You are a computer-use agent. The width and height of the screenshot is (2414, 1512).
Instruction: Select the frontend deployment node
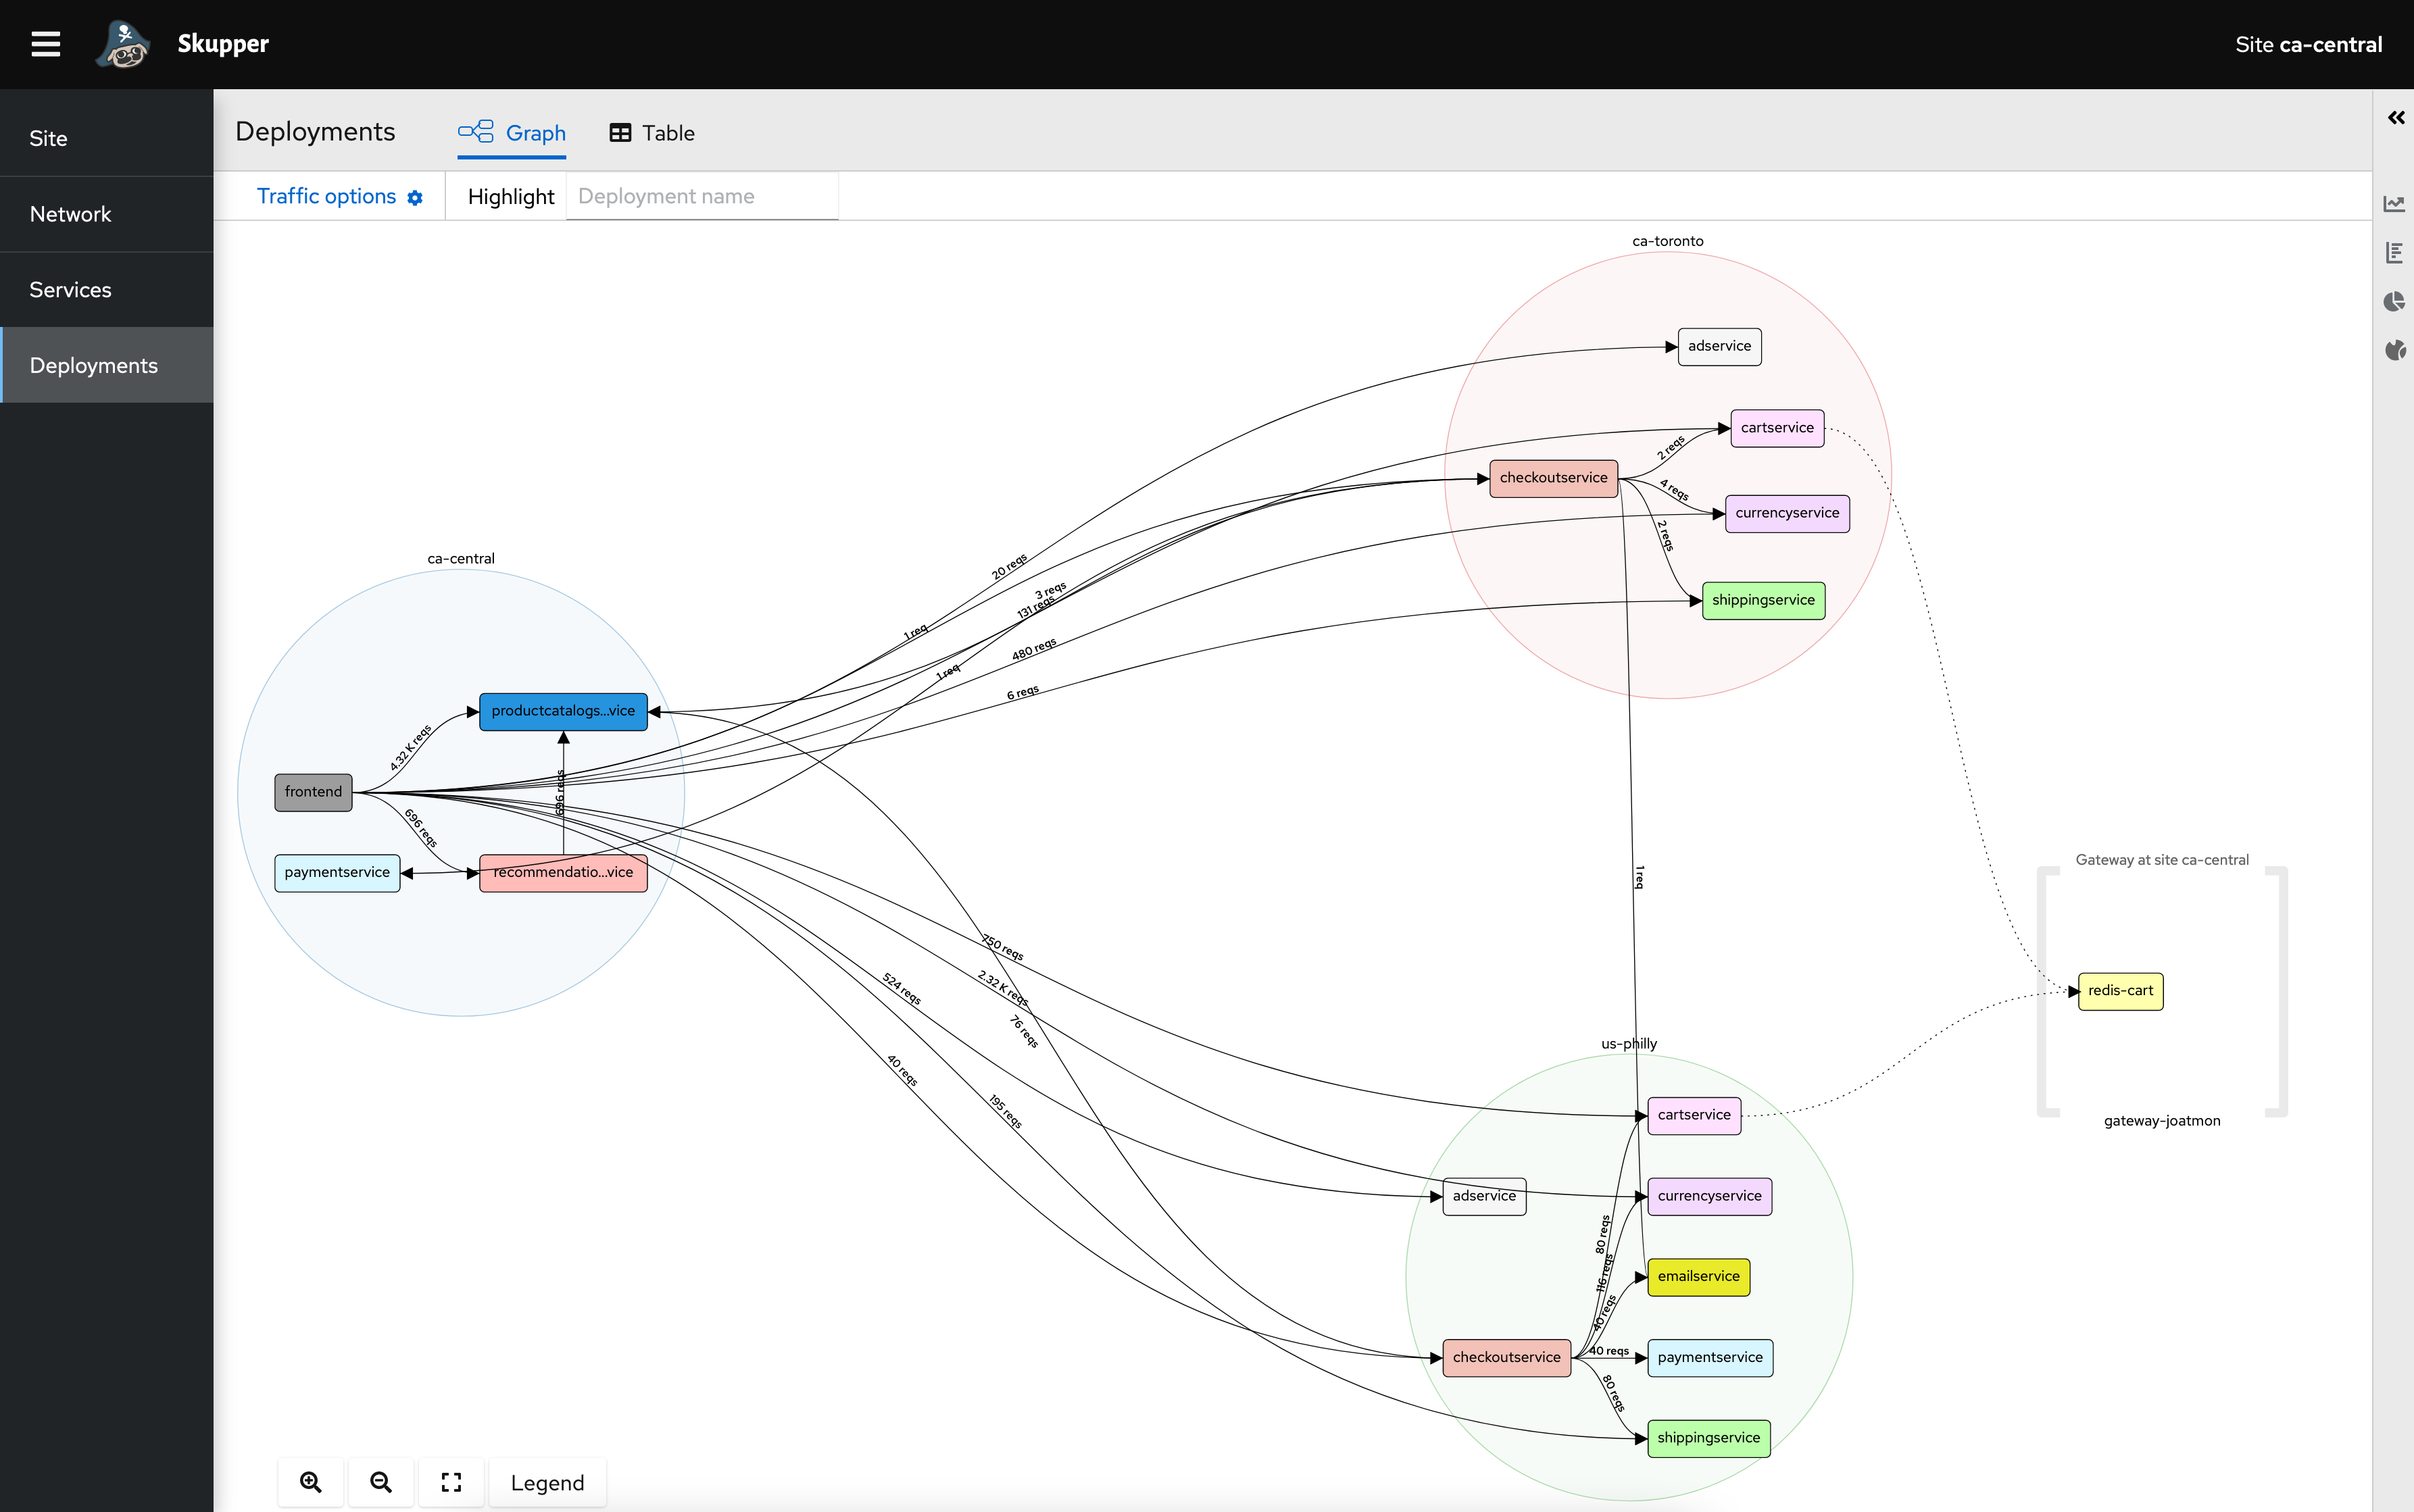pyautogui.click(x=313, y=792)
